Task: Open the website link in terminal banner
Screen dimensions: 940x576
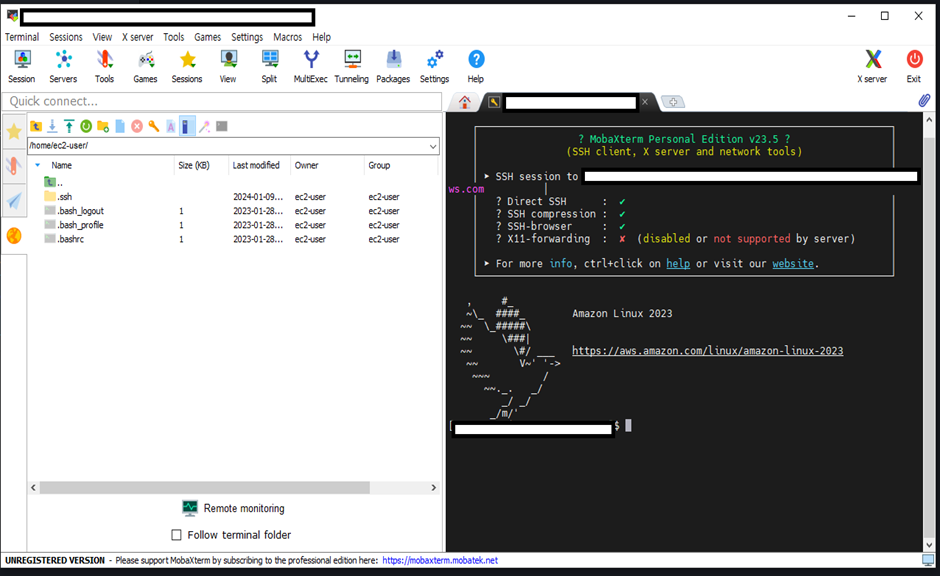Action: (x=793, y=264)
